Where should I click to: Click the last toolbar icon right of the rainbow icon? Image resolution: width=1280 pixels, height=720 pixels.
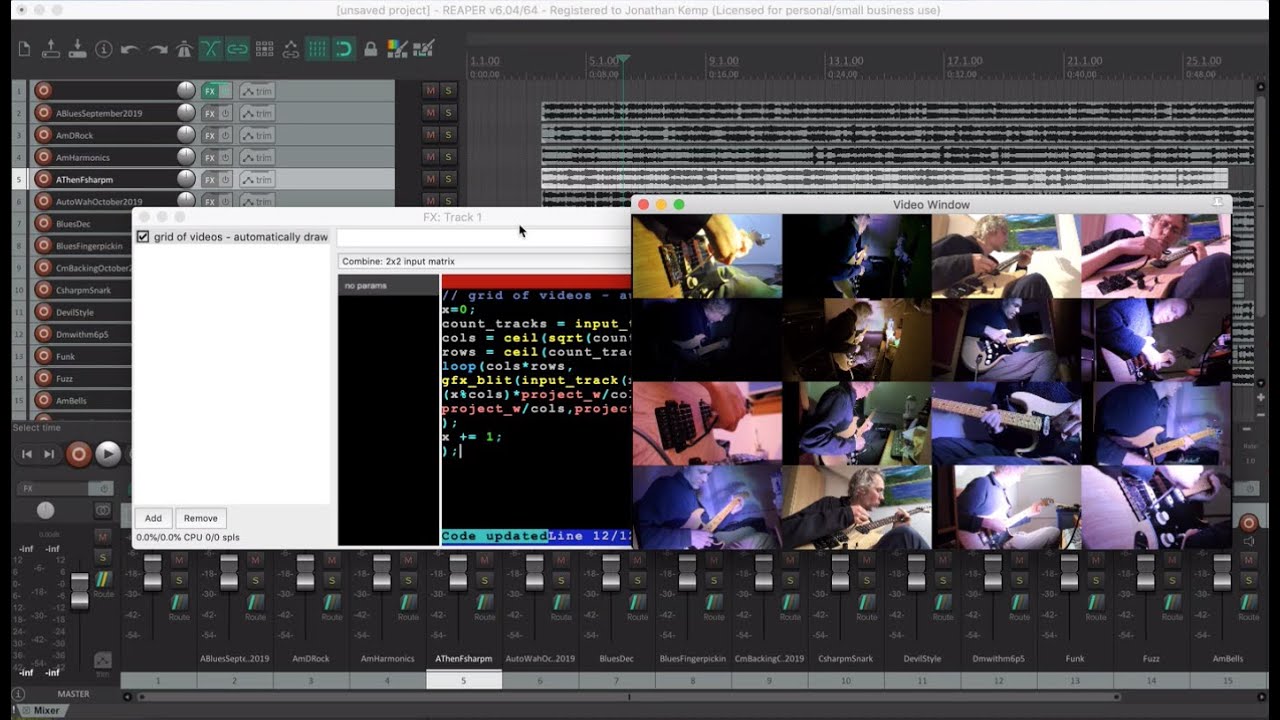pyautogui.click(x=423, y=48)
